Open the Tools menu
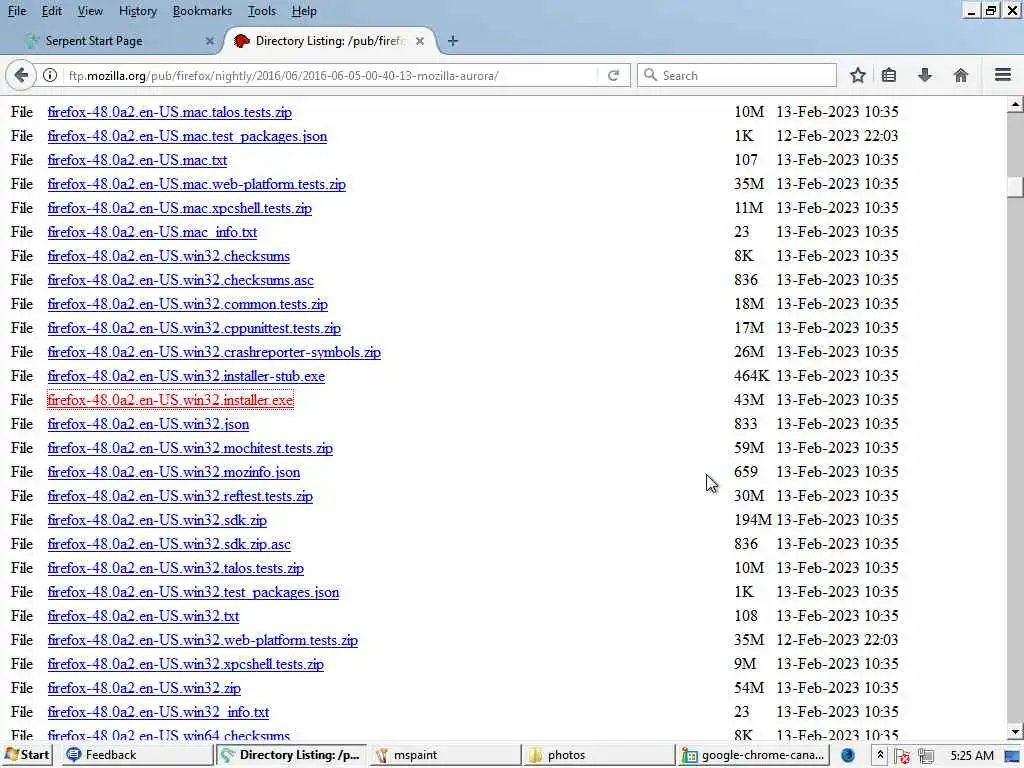The height and width of the screenshot is (768, 1024). tap(262, 11)
